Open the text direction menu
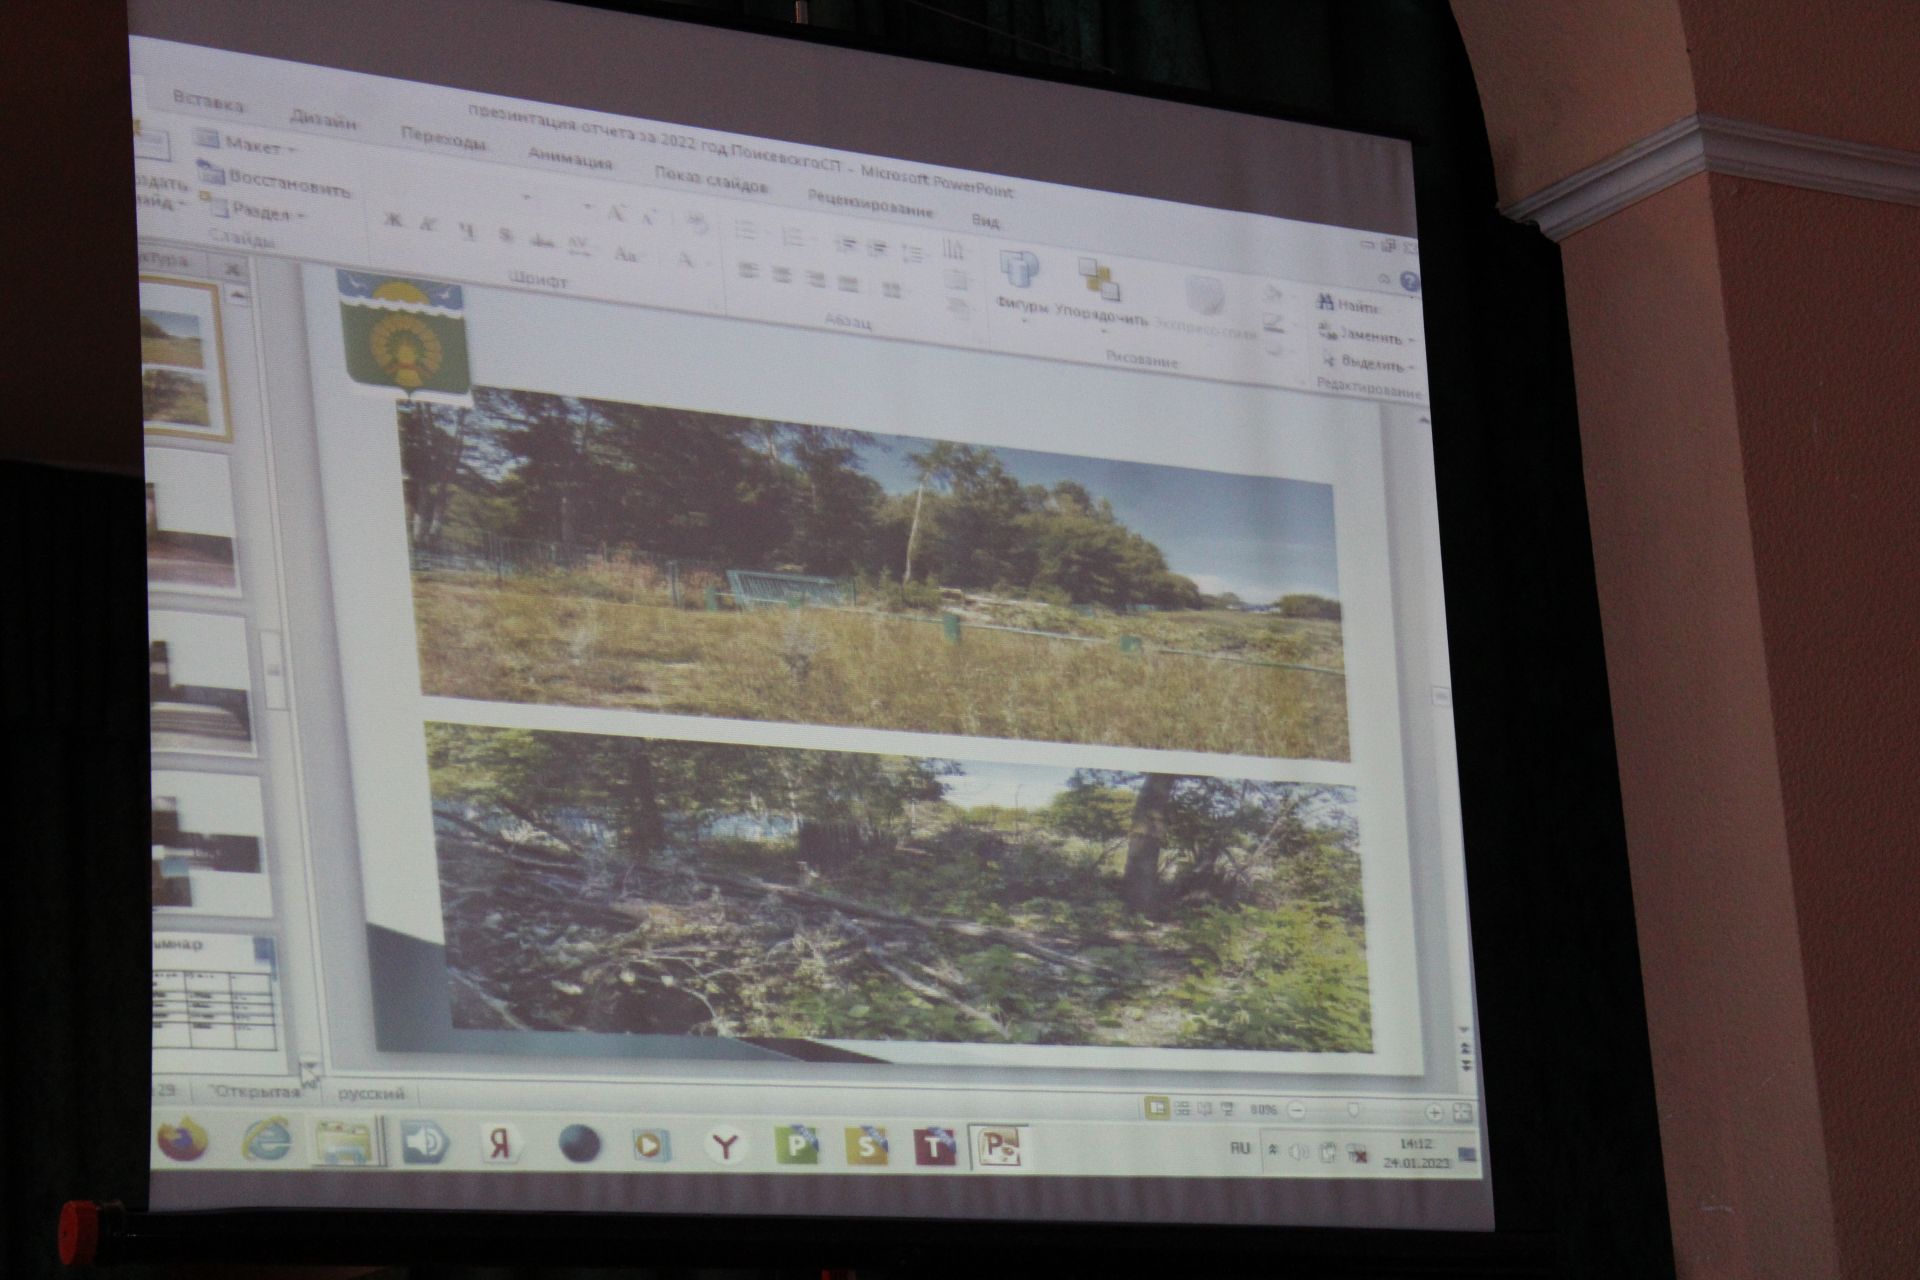This screenshot has width=1920, height=1280. 955,251
